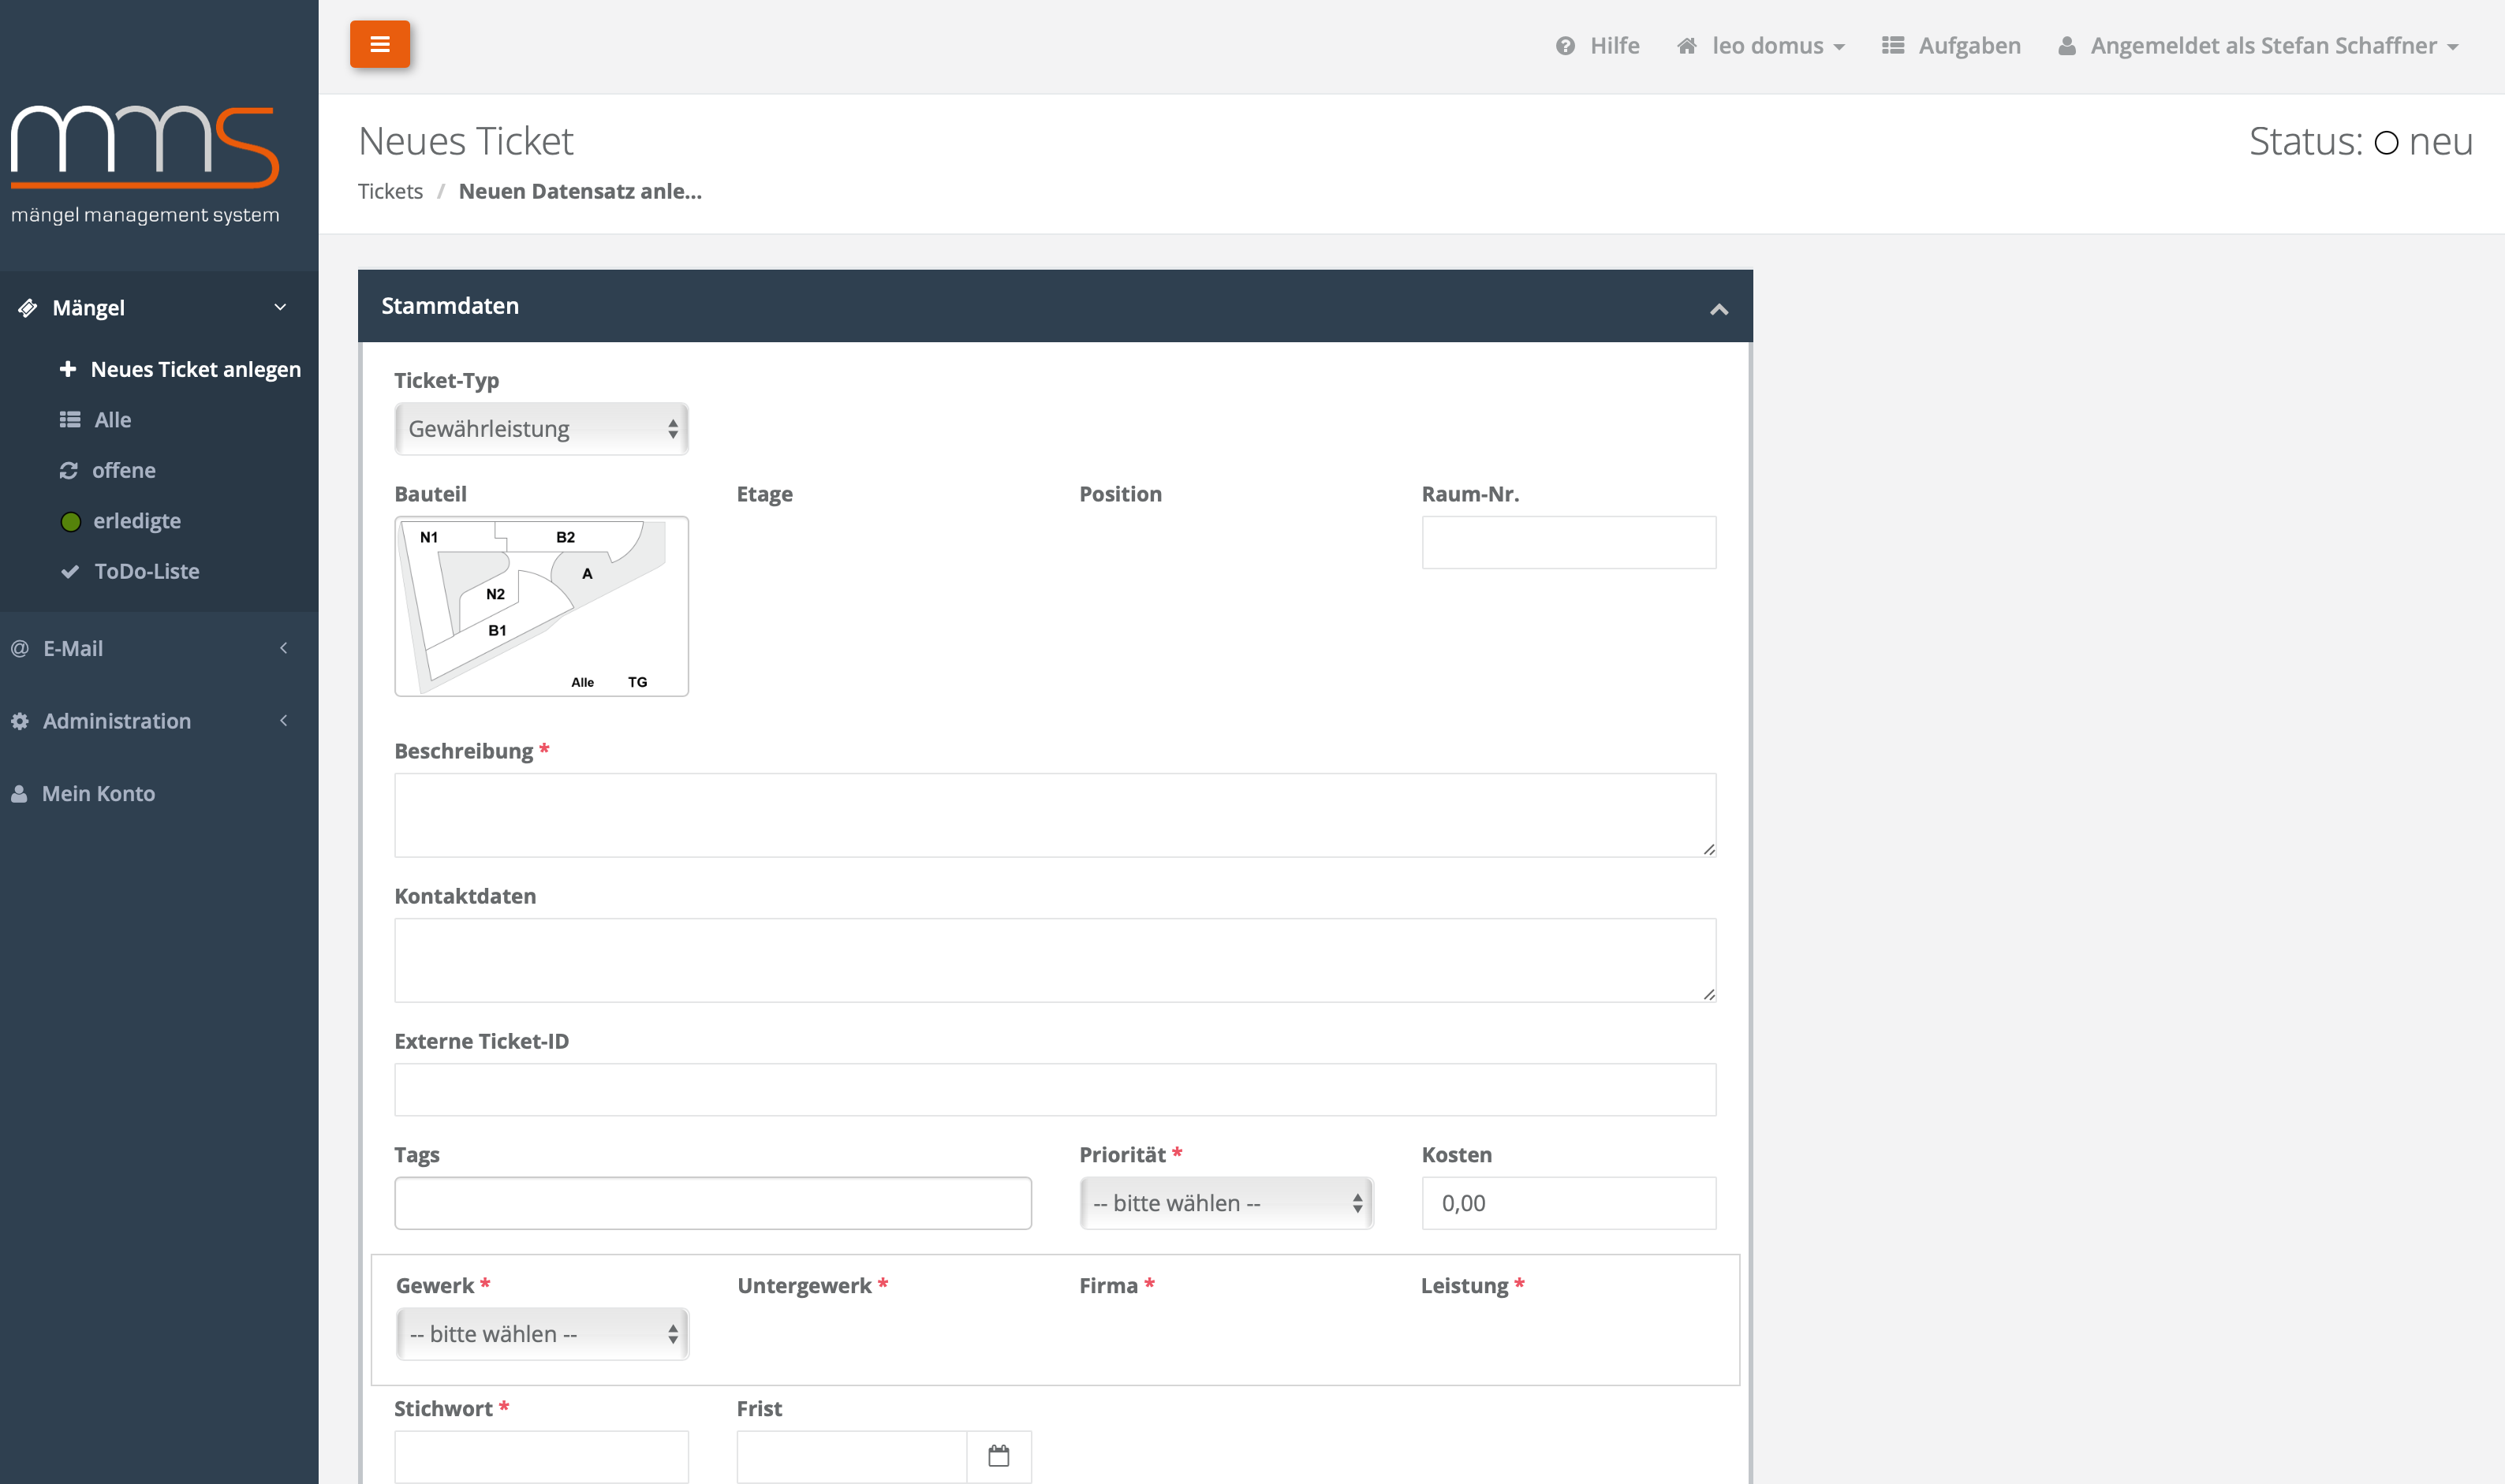Click the person icon next to Mein Konto
Viewport: 2505px width, 1484px height.
pos(19,794)
